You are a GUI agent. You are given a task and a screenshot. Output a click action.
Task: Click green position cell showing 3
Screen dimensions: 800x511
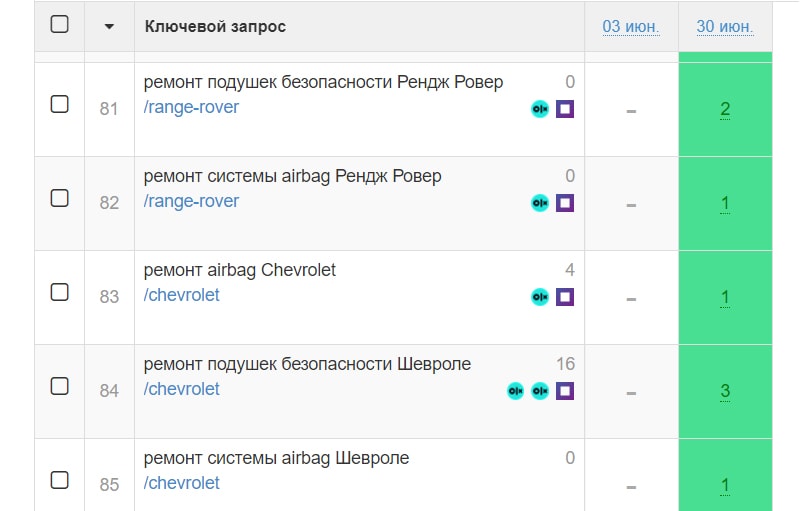725,391
